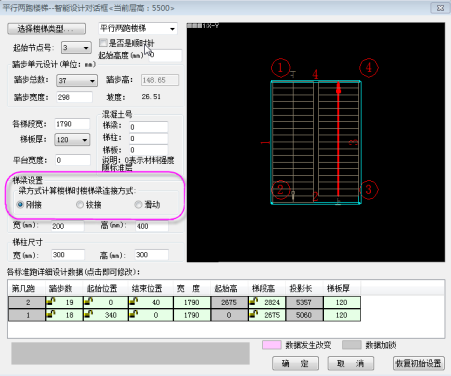The width and height of the screenshot is (451, 376).
Task: Click the gray 数据加锁 legend swatch
Action: pos(352,345)
